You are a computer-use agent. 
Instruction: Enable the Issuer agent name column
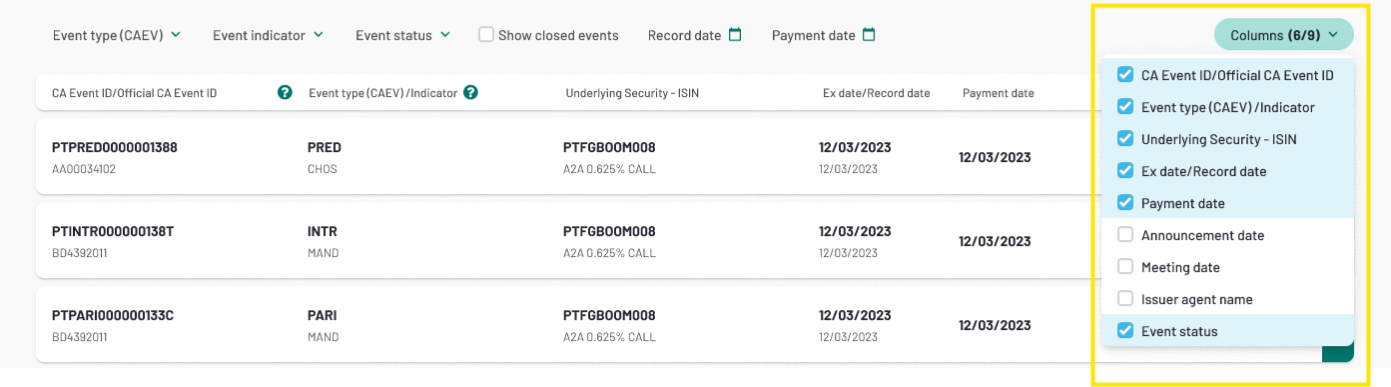point(1125,299)
